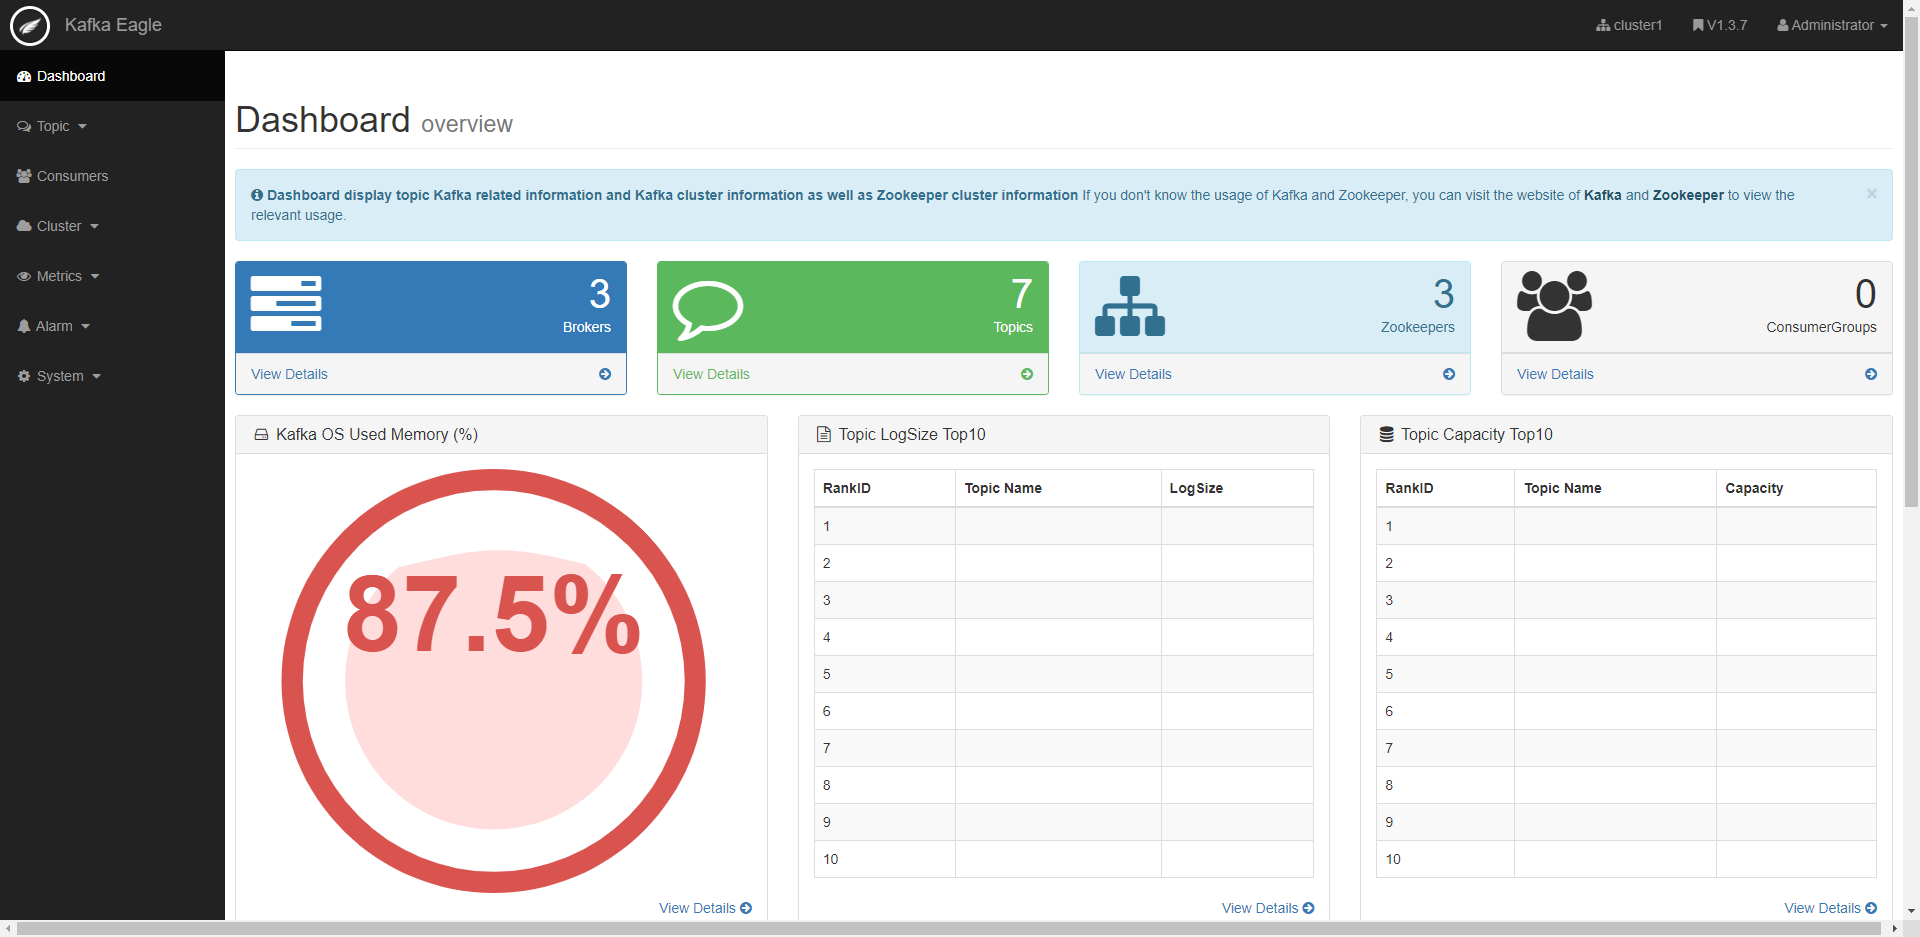The width and height of the screenshot is (1920, 937).
Task: Click the 87.5% memory liquid gauge
Action: point(494,681)
